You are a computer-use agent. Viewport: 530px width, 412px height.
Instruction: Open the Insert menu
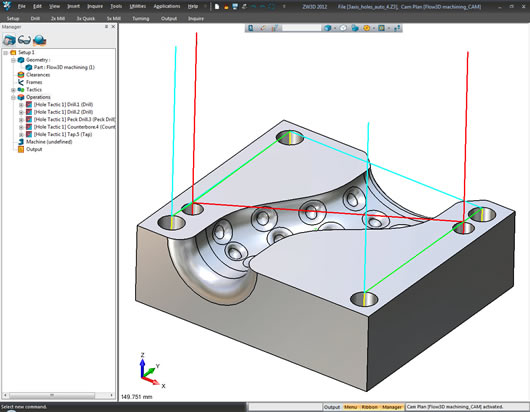tap(73, 6)
